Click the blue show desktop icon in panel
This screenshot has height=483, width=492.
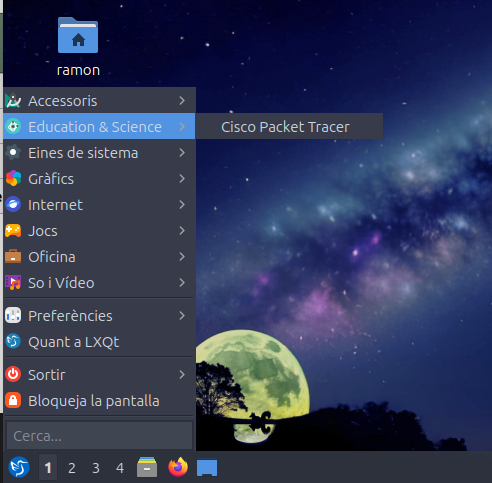[x=207, y=468]
